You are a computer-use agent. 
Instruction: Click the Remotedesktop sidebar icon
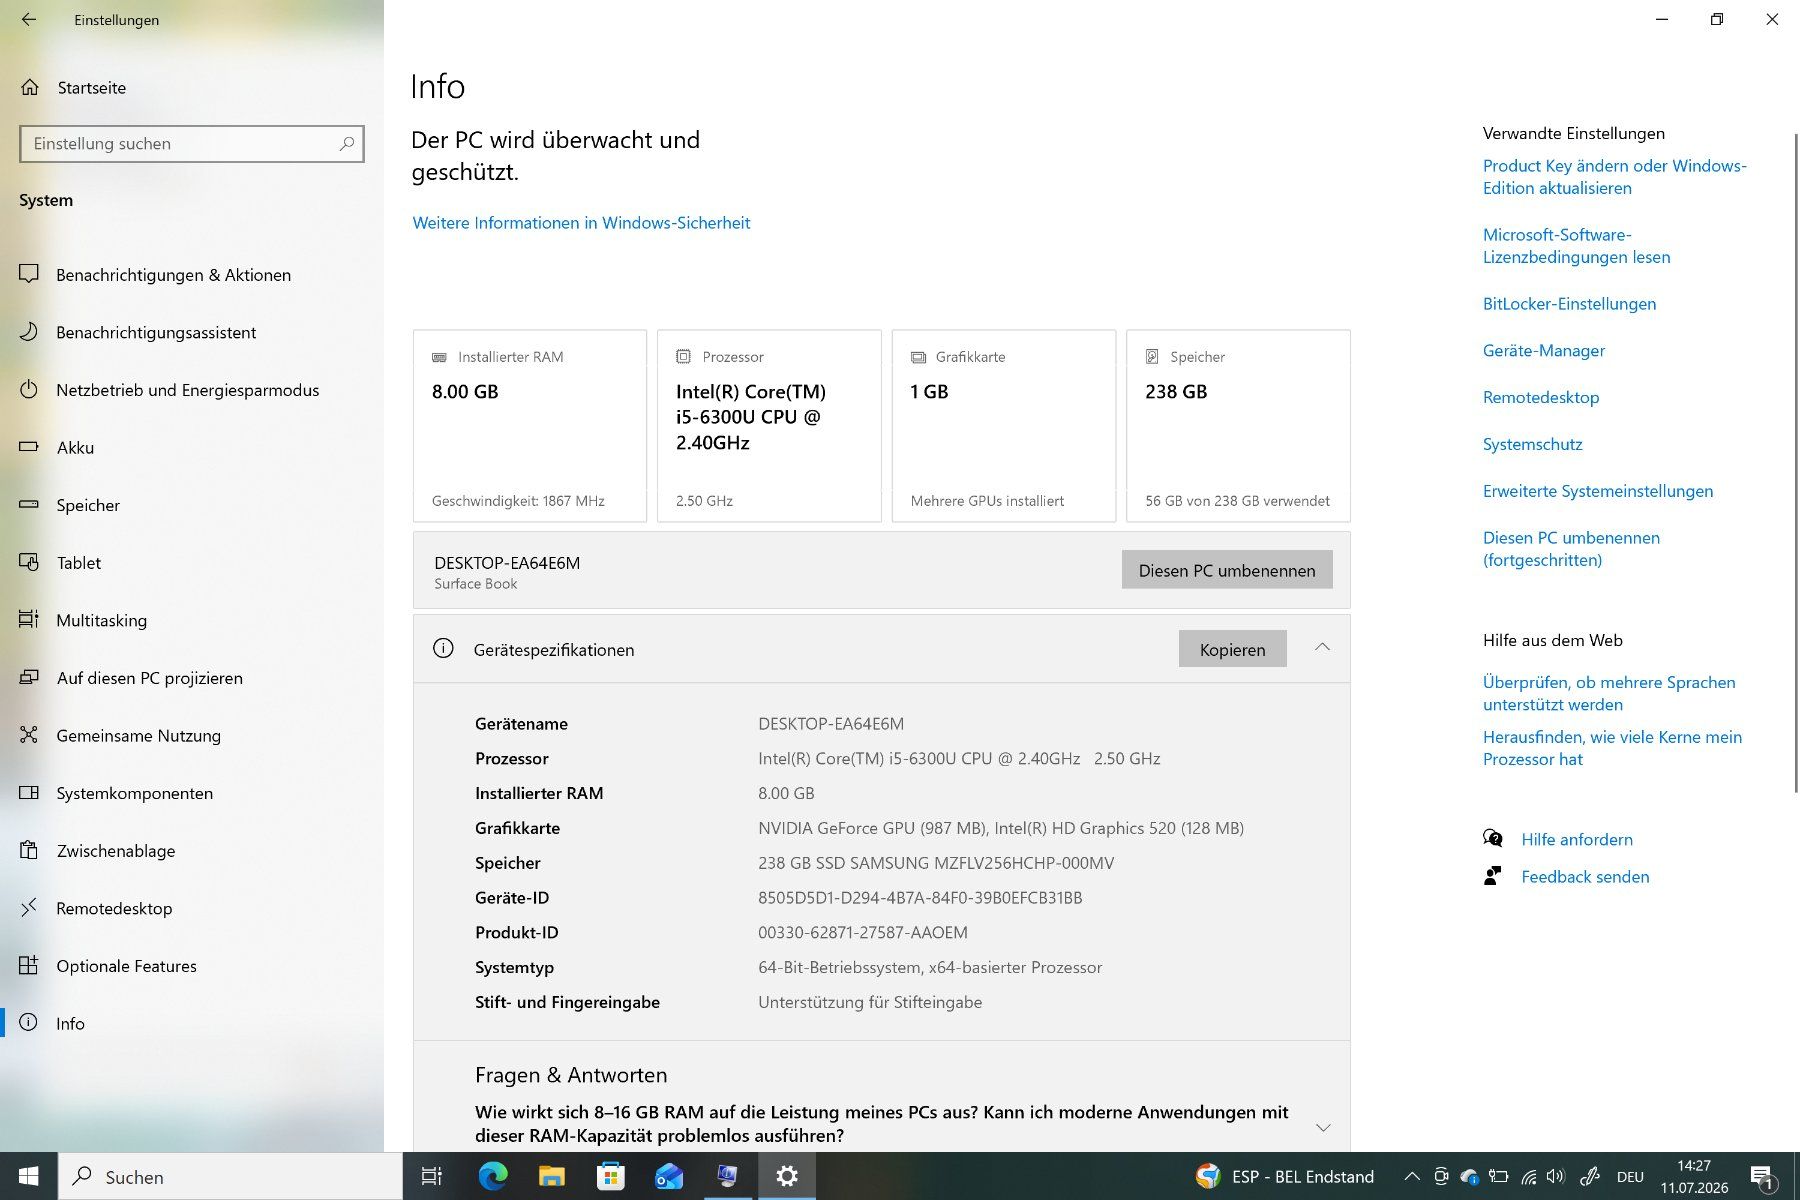(29, 908)
